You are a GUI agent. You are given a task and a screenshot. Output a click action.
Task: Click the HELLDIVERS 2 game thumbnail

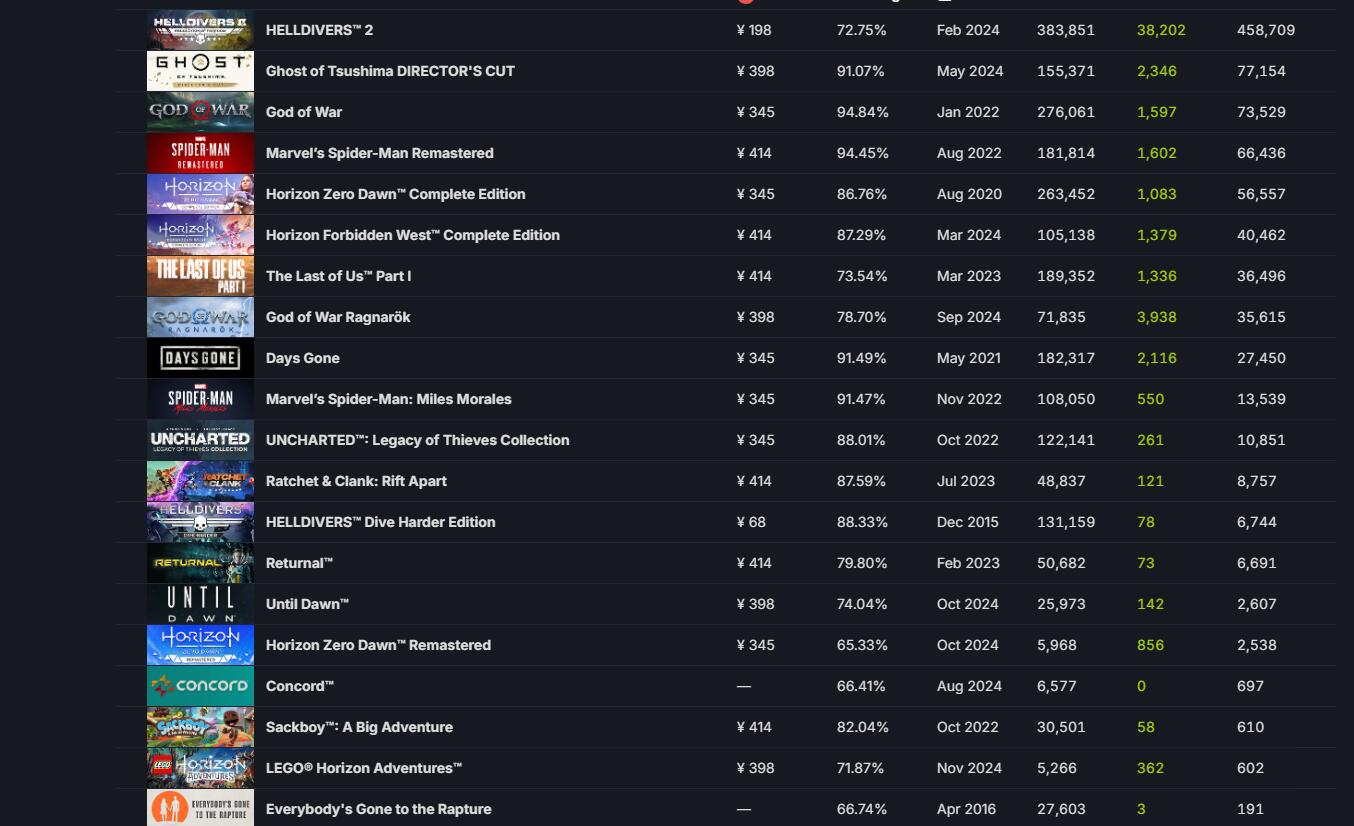coord(200,30)
